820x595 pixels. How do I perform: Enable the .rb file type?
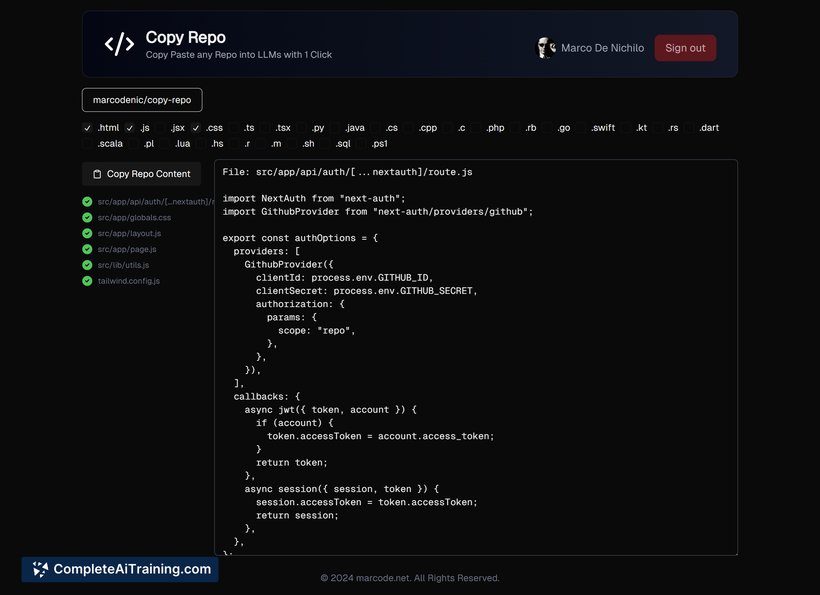pyautogui.click(x=515, y=128)
